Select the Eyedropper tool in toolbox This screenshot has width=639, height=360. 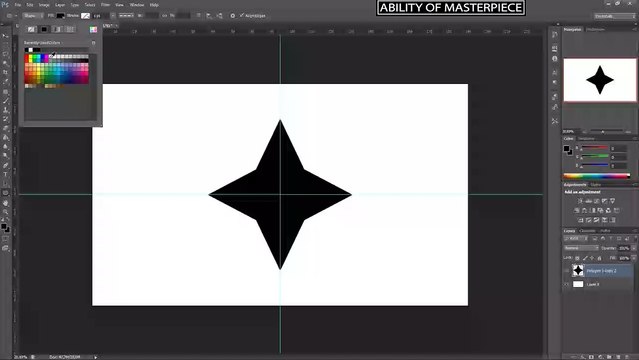tap(5, 82)
